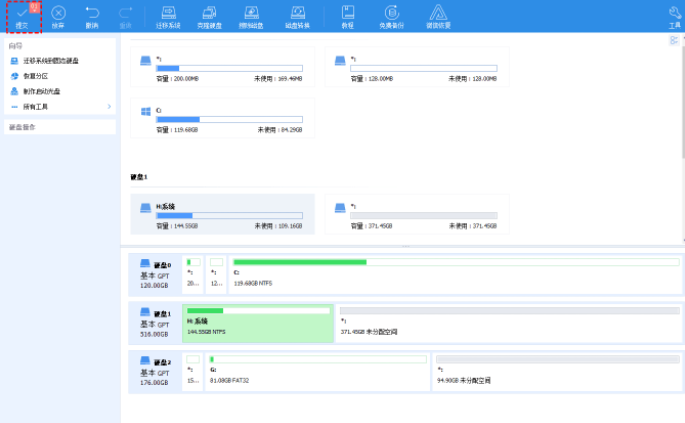Open the 磁盘转换 (Disk Convert) toolbar icon
Screen dimensions: 685x423
pos(298,15)
